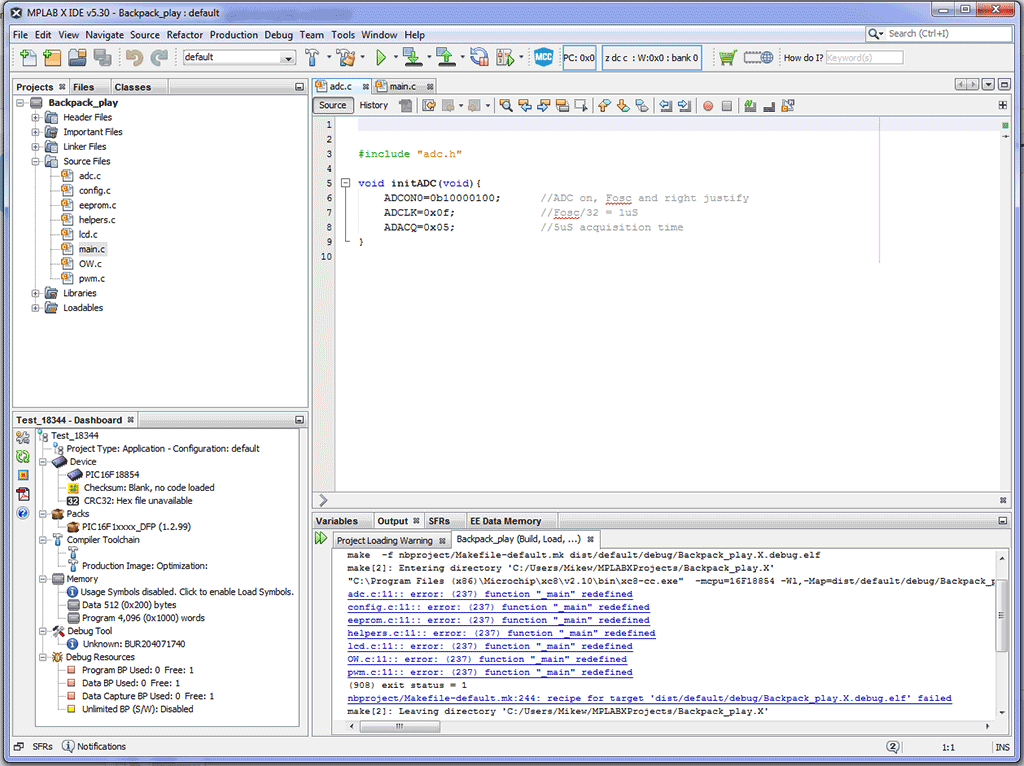
Task: Open the File menu
Action: click(20, 35)
